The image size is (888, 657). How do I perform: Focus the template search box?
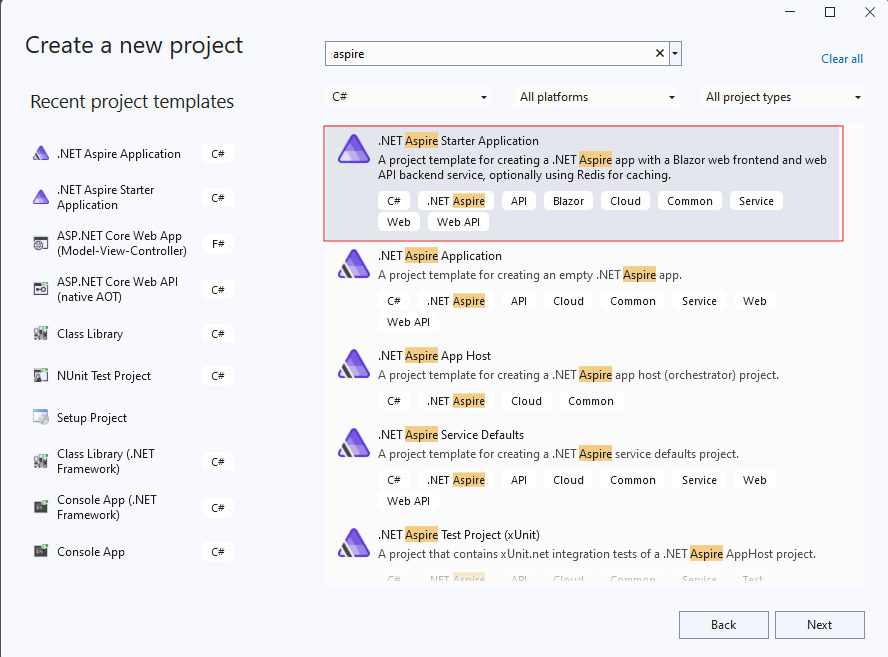tap(488, 54)
